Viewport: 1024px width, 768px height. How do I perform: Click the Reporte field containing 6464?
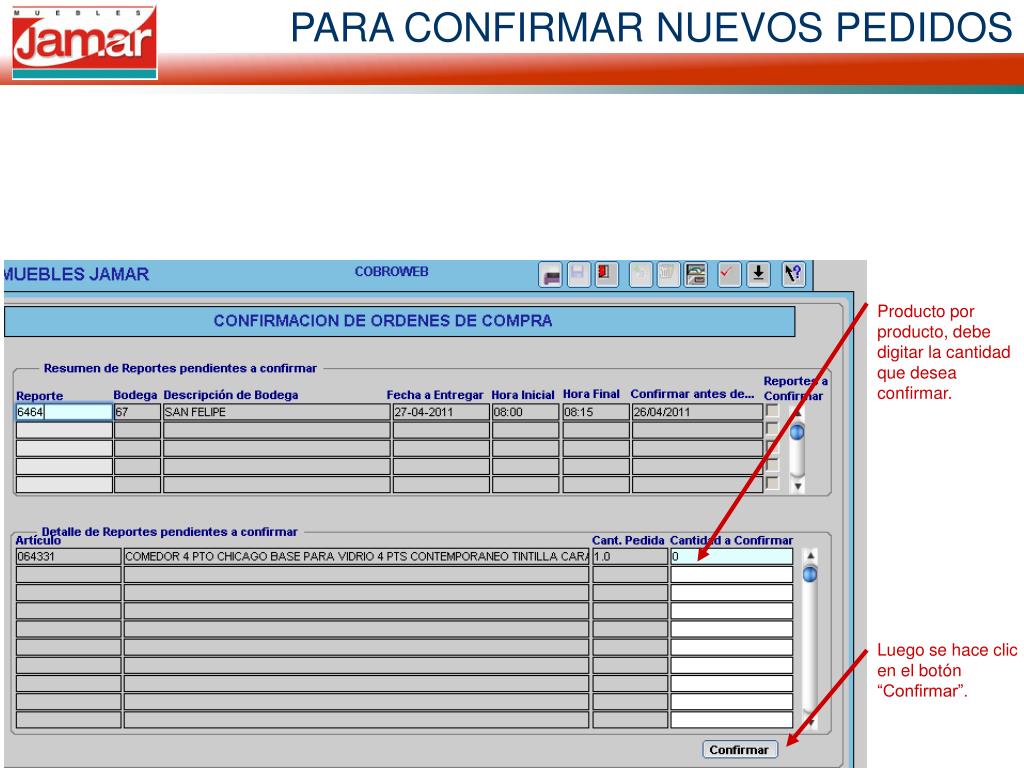(64, 412)
